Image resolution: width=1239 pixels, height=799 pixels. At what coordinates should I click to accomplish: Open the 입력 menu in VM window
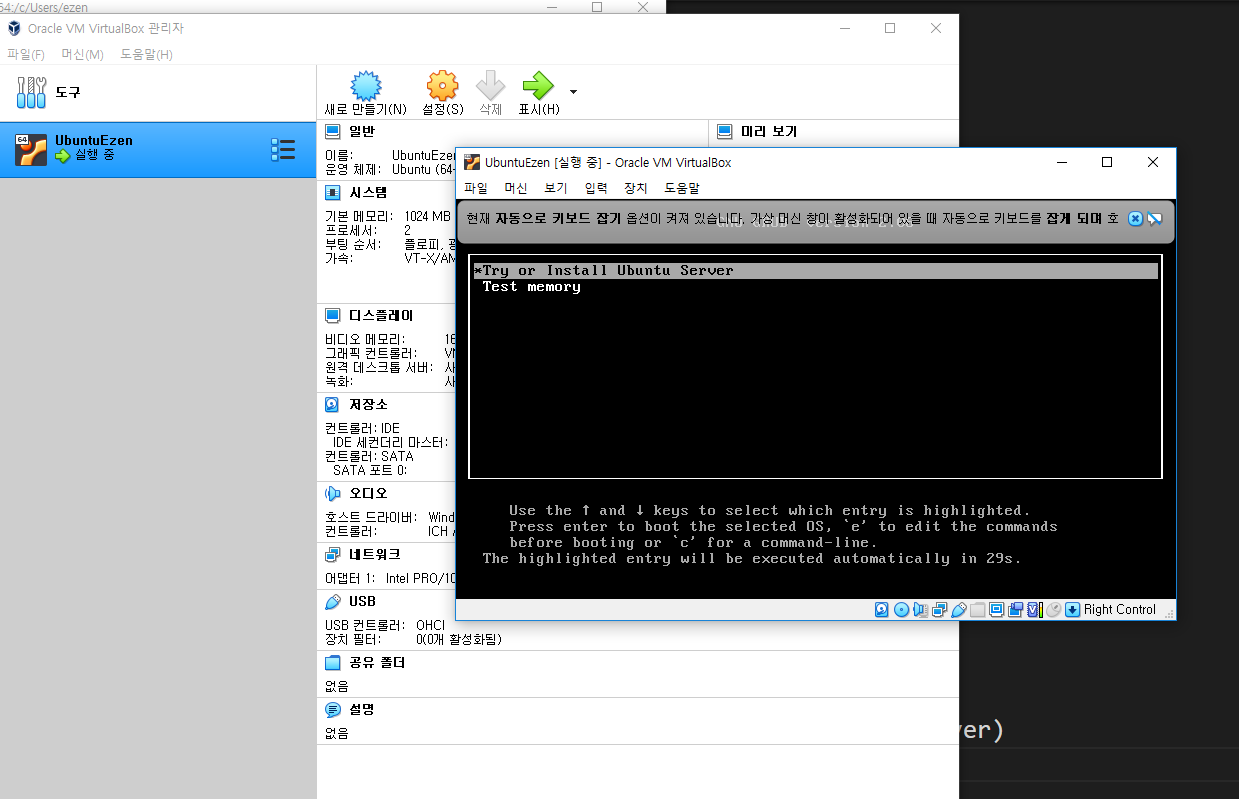596,188
